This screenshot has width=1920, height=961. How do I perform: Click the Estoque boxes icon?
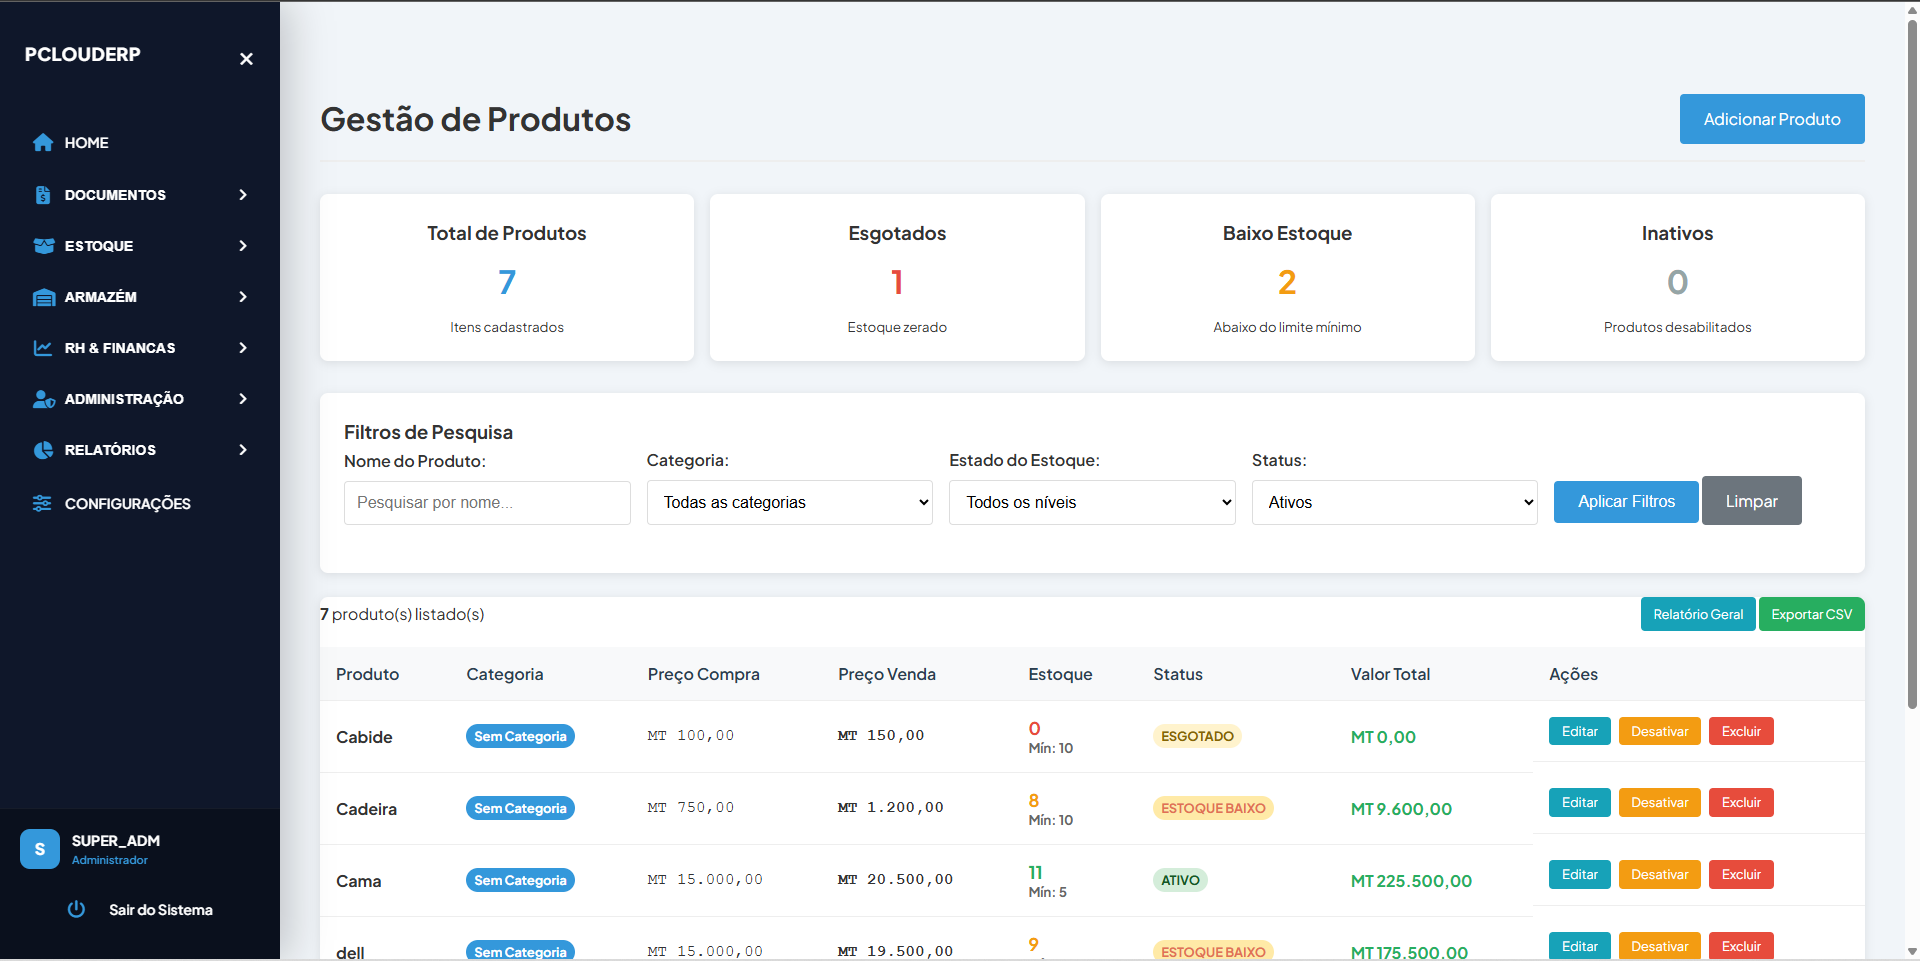point(43,246)
